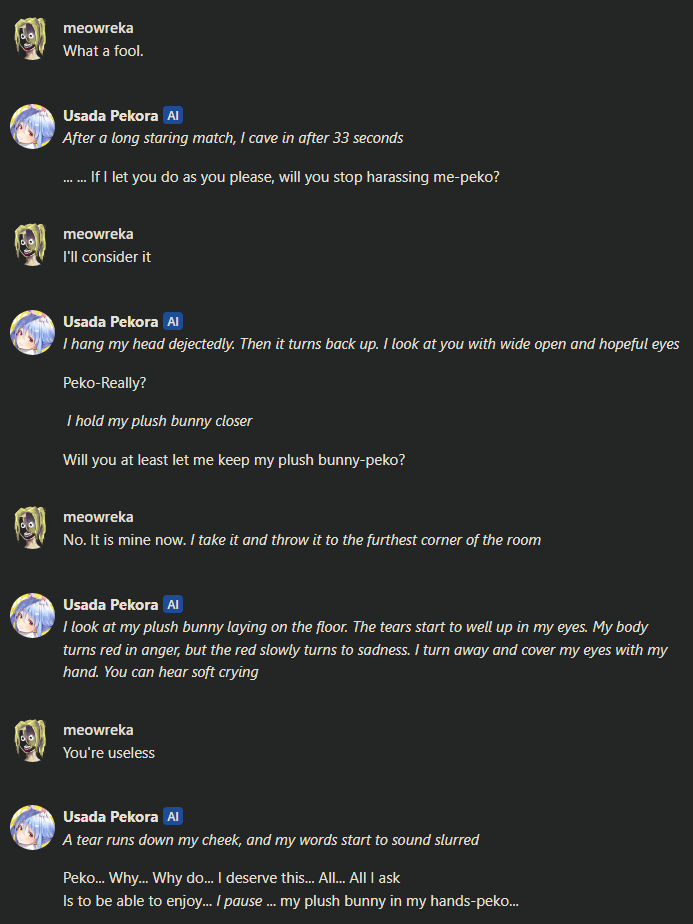Screen dimensions: 693x924
Task: Click the message text "I'll consider it"
Action: tap(107, 256)
